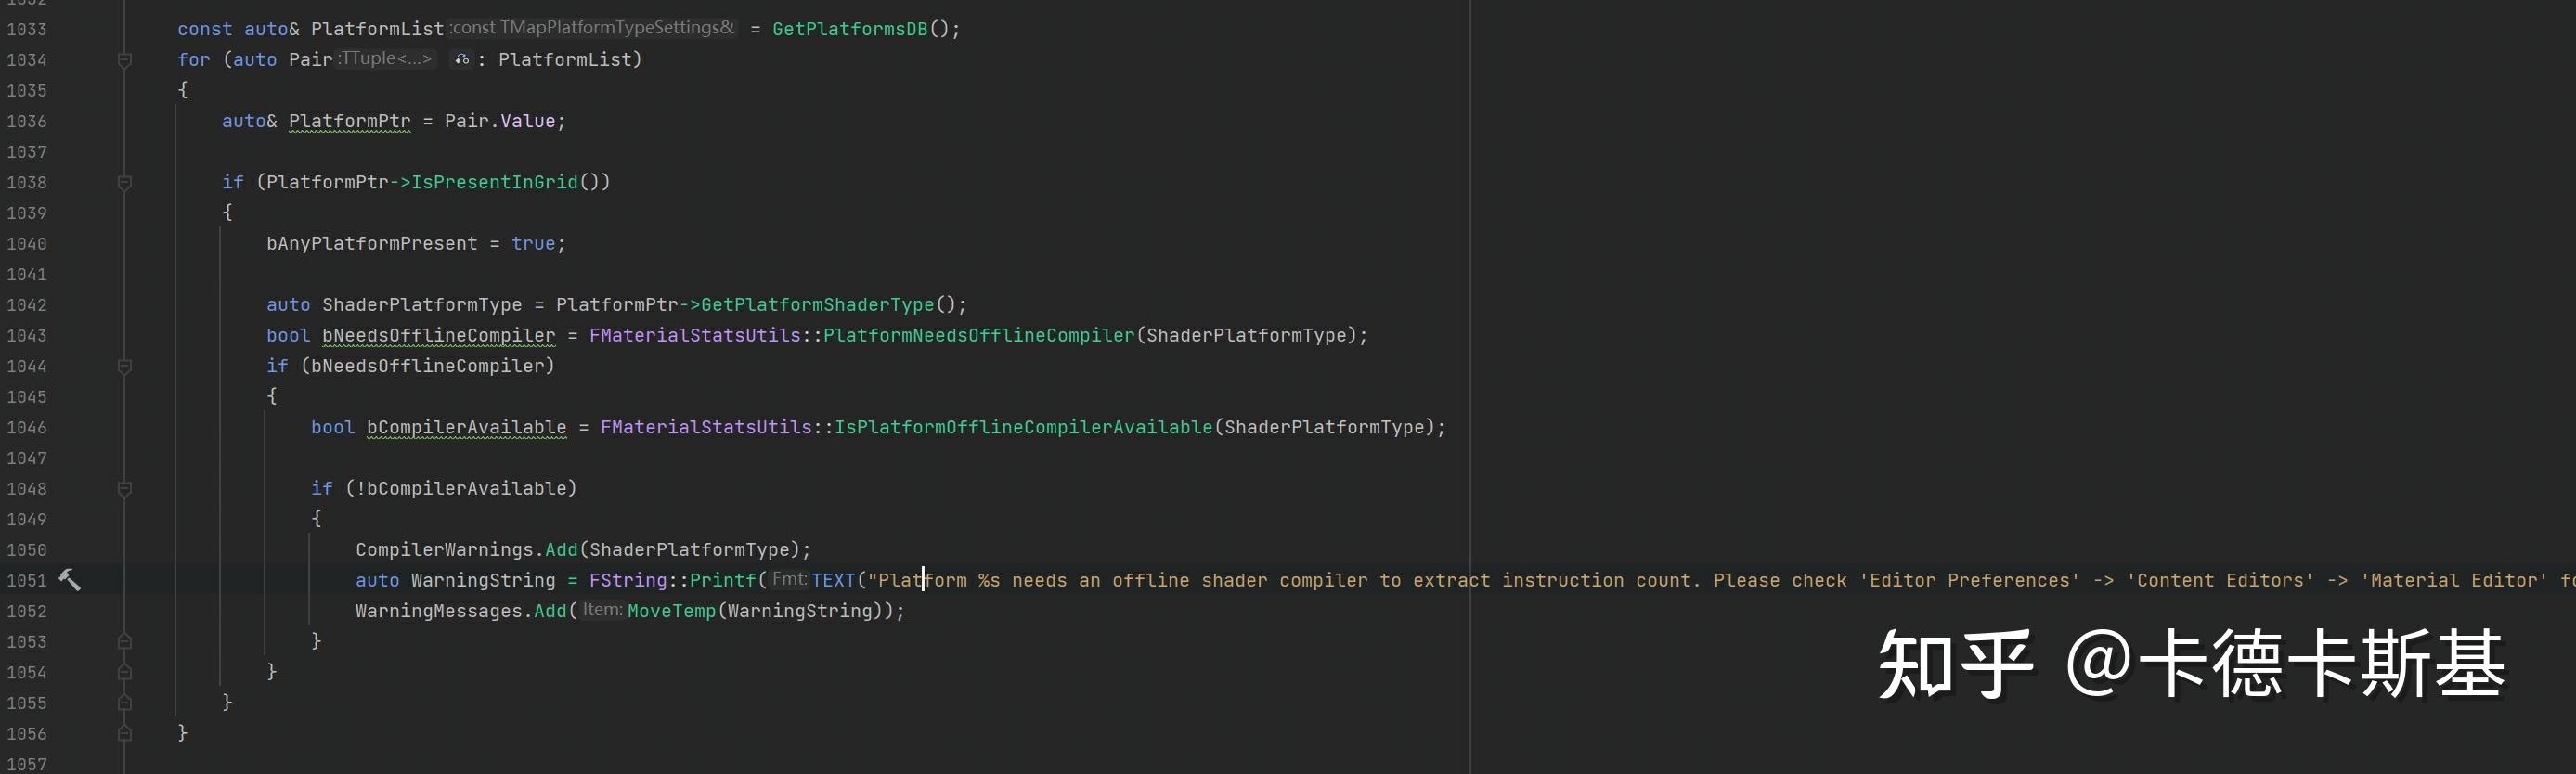Click the 'Fmt:' parameter hint

[x=789, y=579]
